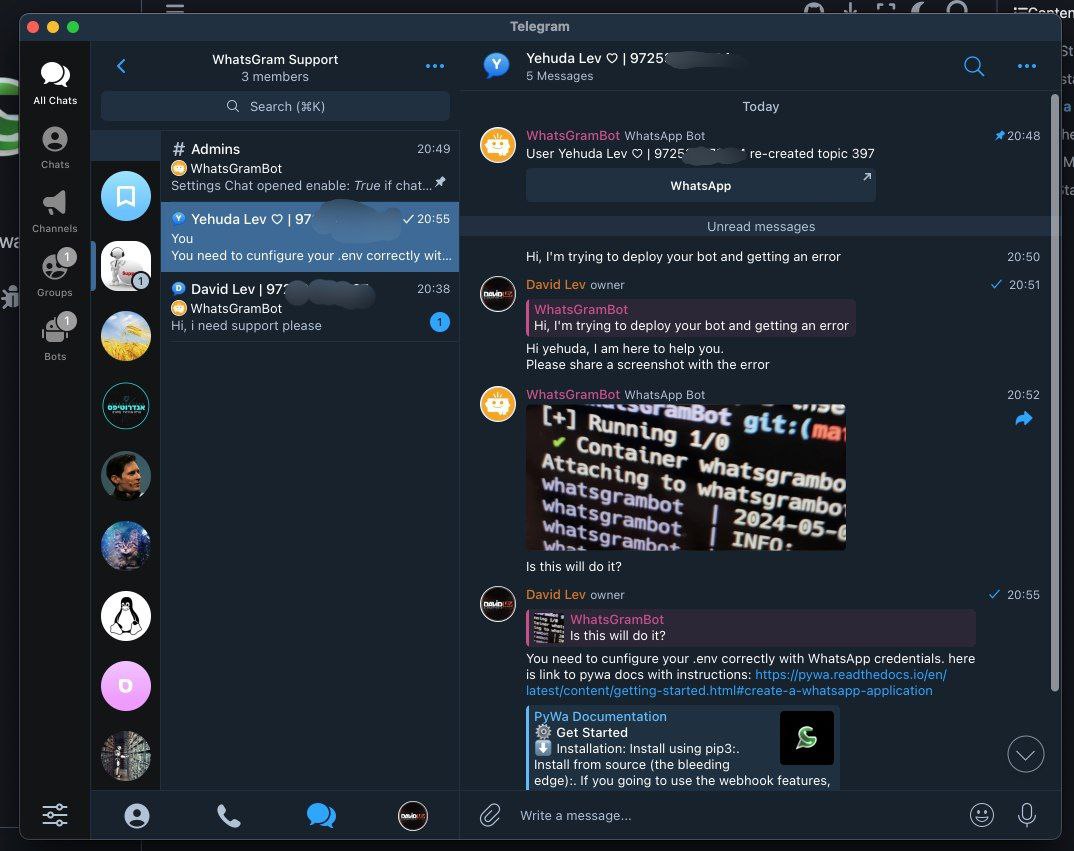Click WhatsGramBot sender name at 20:48
This screenshot has width=1074, height=851.
click(573, 136)
